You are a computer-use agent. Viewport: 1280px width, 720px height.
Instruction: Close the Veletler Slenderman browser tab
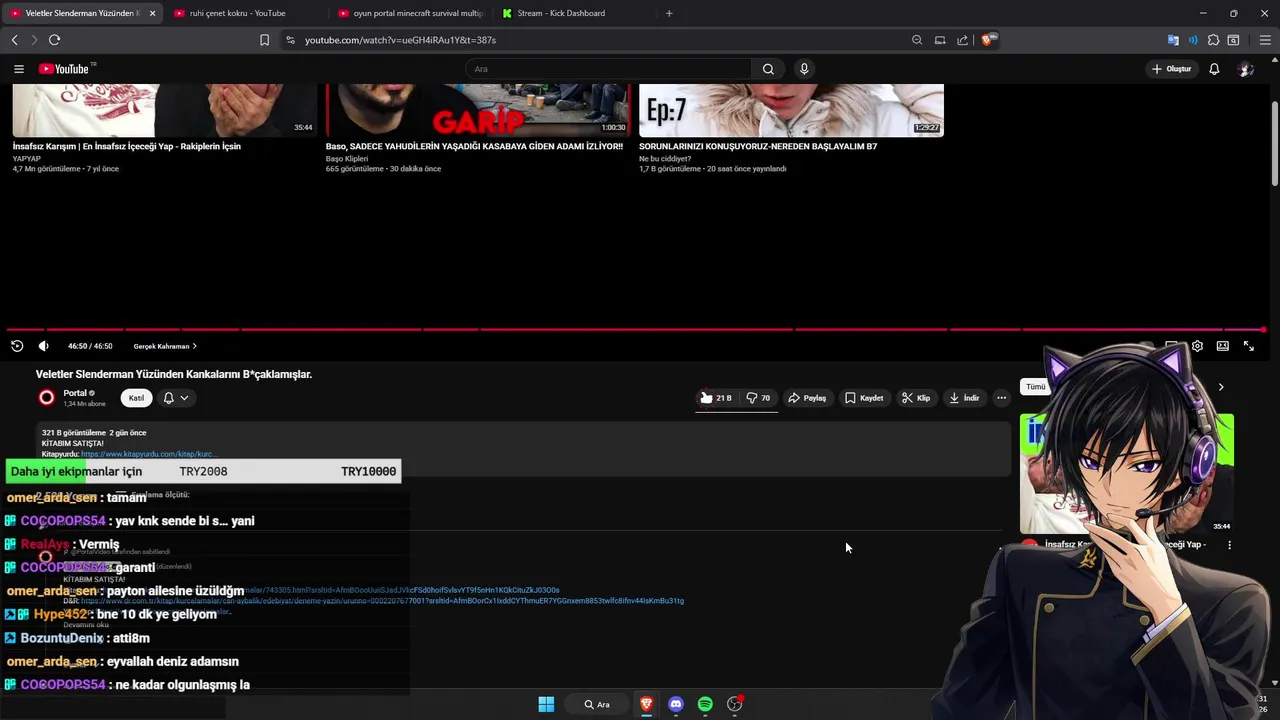(x=152, y=13)
